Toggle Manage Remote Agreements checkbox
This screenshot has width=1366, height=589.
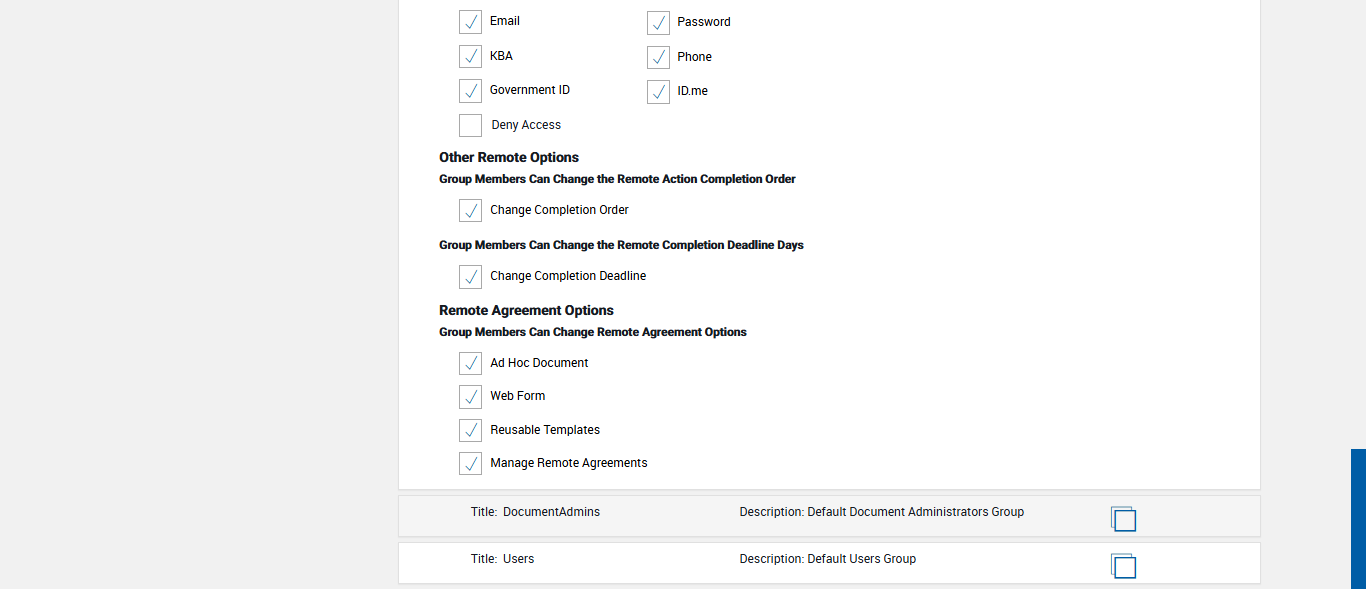click(x=470, y=464)
